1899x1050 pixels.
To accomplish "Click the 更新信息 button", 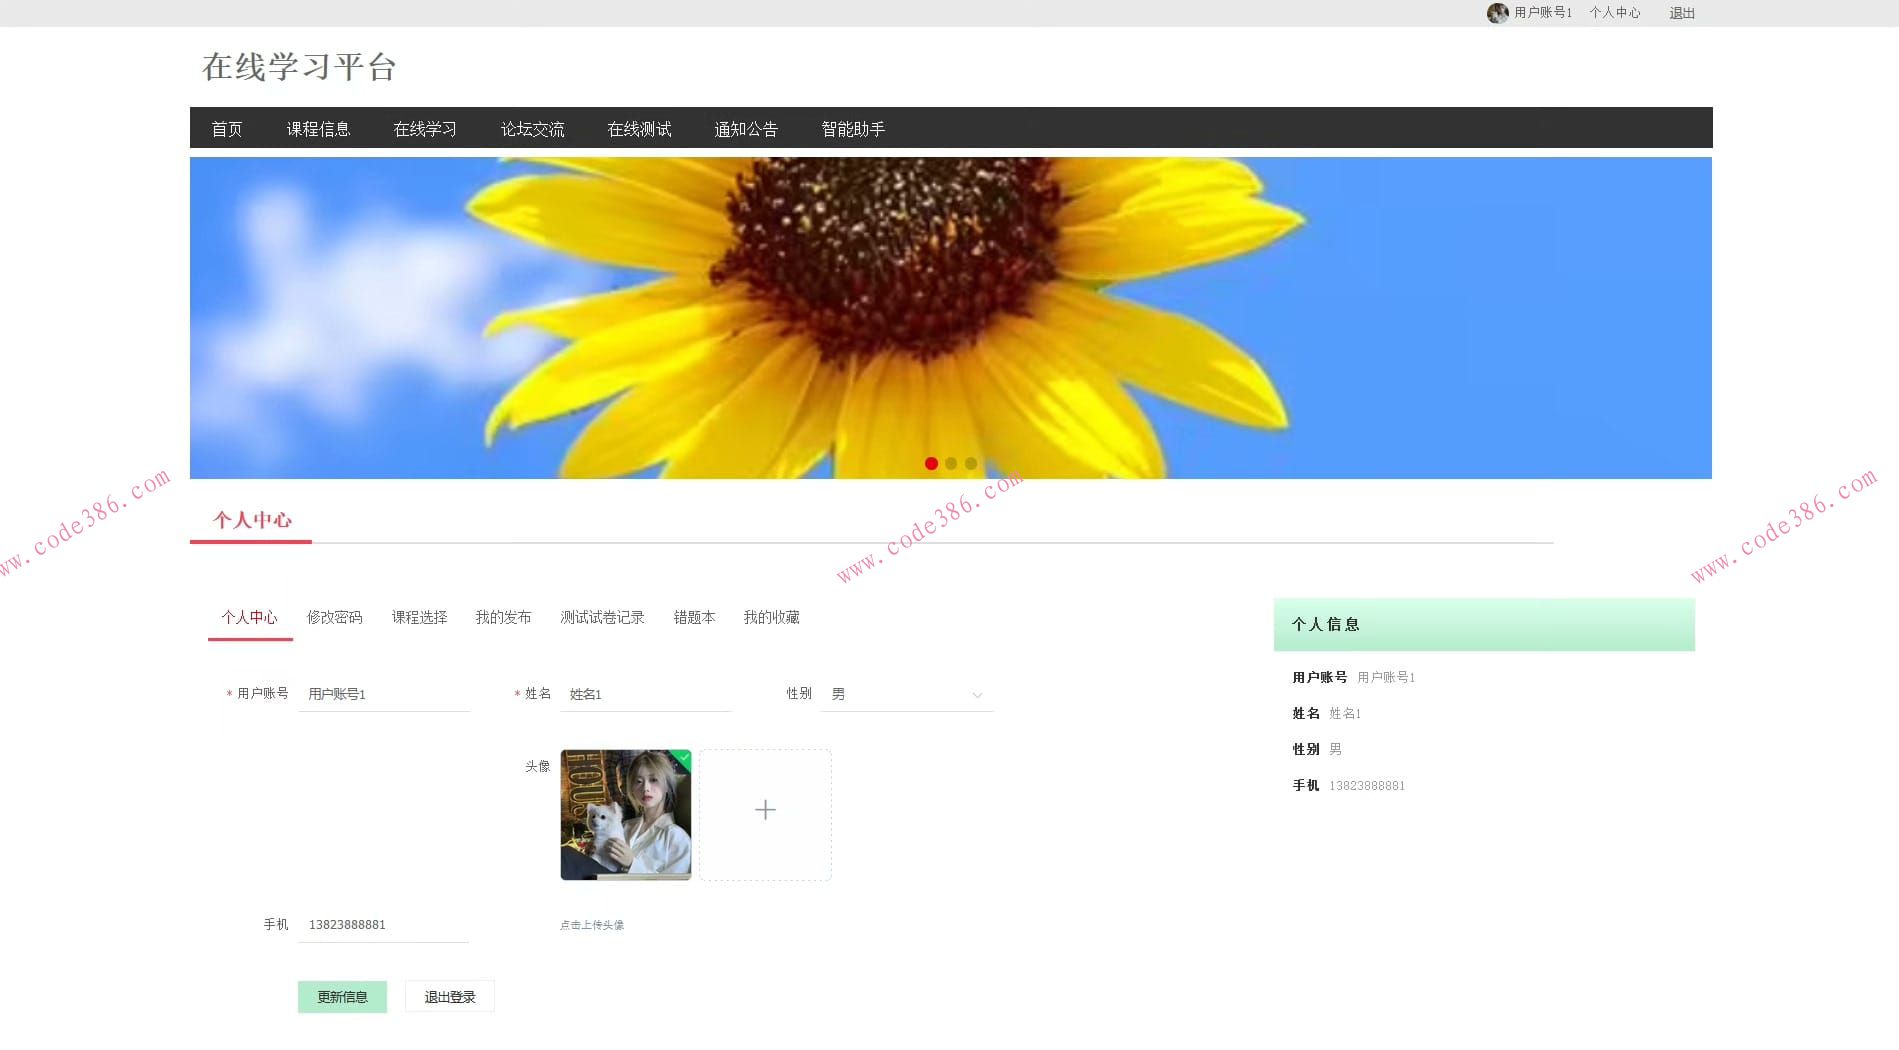I will coord(342,997).
